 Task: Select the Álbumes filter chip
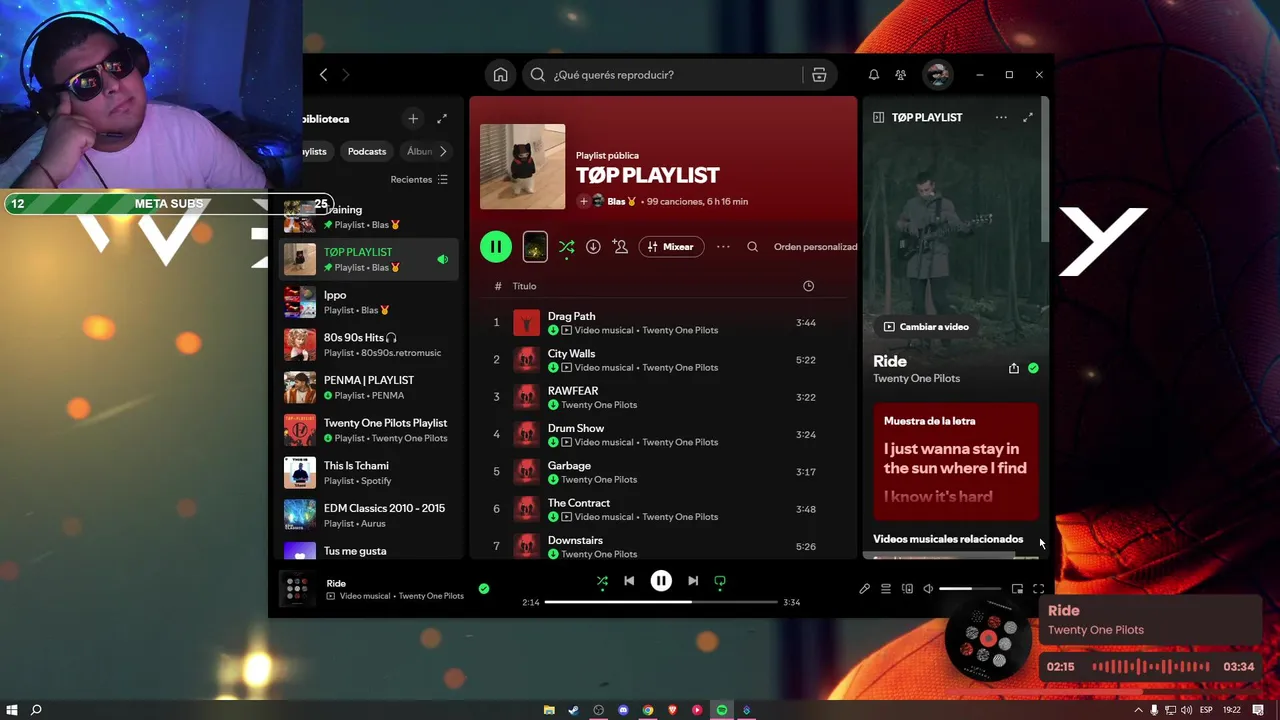[420, 151]
